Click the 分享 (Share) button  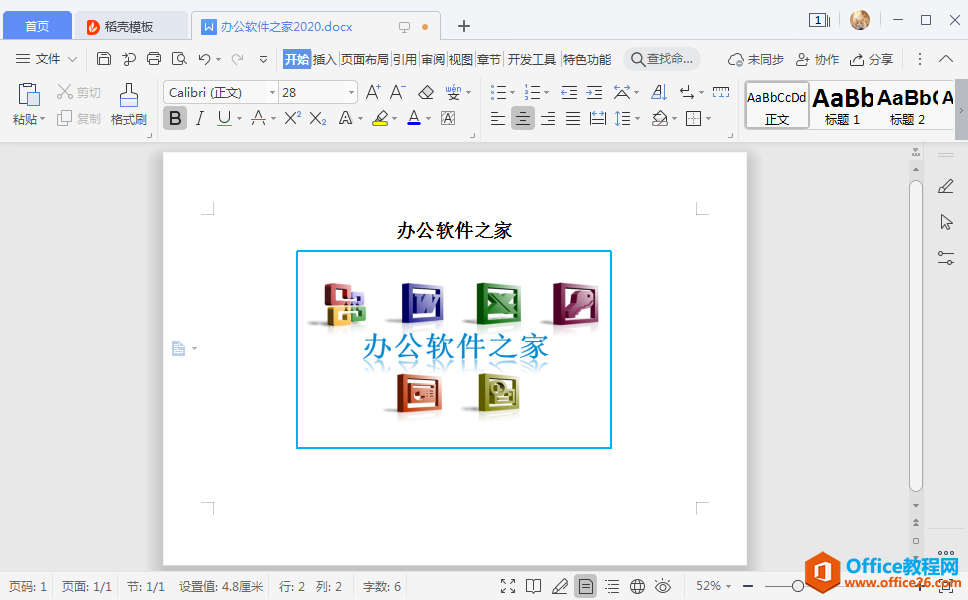(871, 59)
